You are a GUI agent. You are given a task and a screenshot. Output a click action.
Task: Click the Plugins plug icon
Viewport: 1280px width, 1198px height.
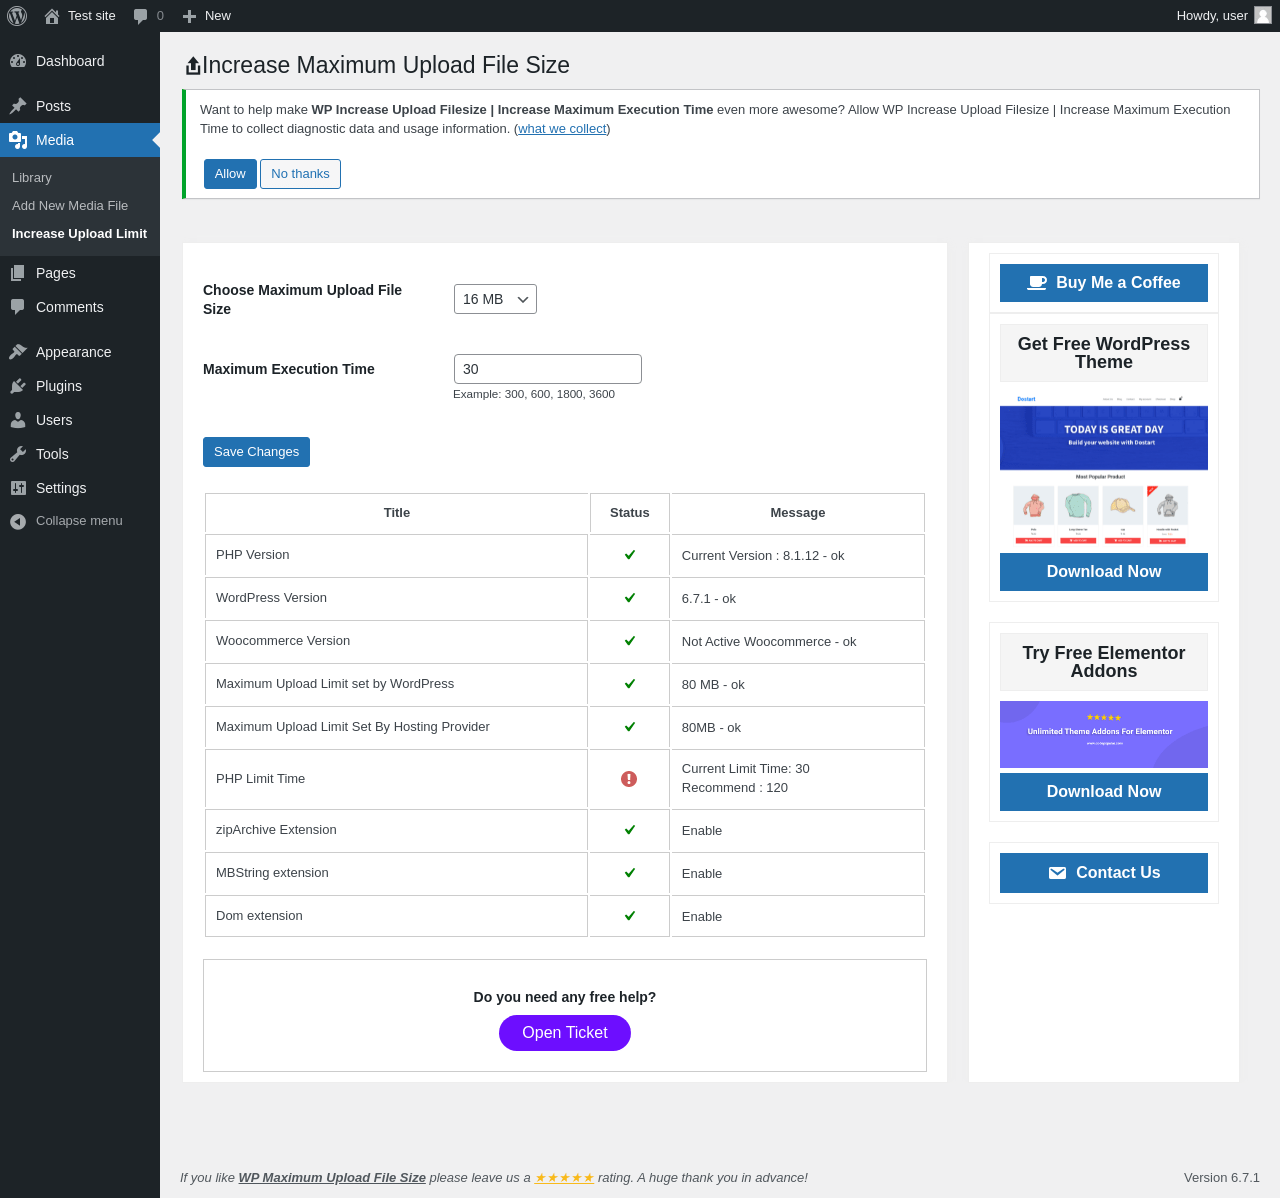[x=18, y=386]
